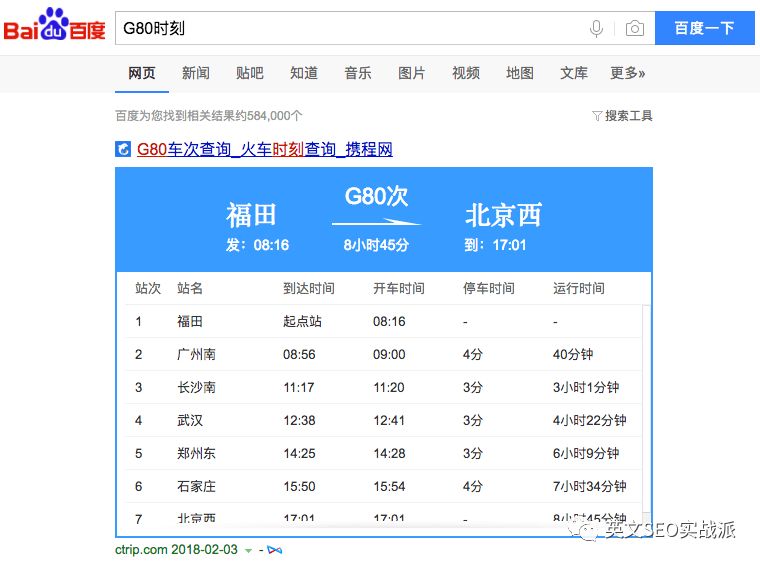Open the 文库 tab
760x563 pixels.
tap(574, 73)
